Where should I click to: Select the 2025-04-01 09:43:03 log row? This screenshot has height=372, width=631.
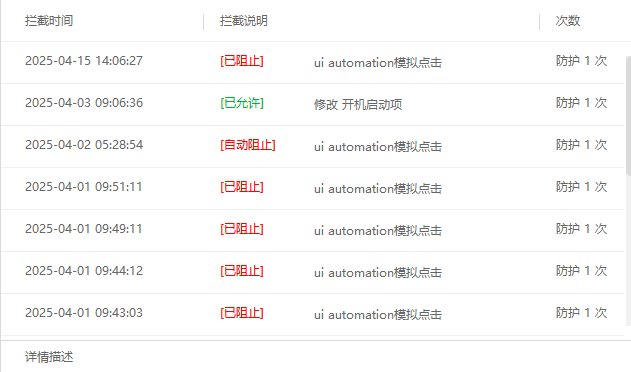coord(313,314)
